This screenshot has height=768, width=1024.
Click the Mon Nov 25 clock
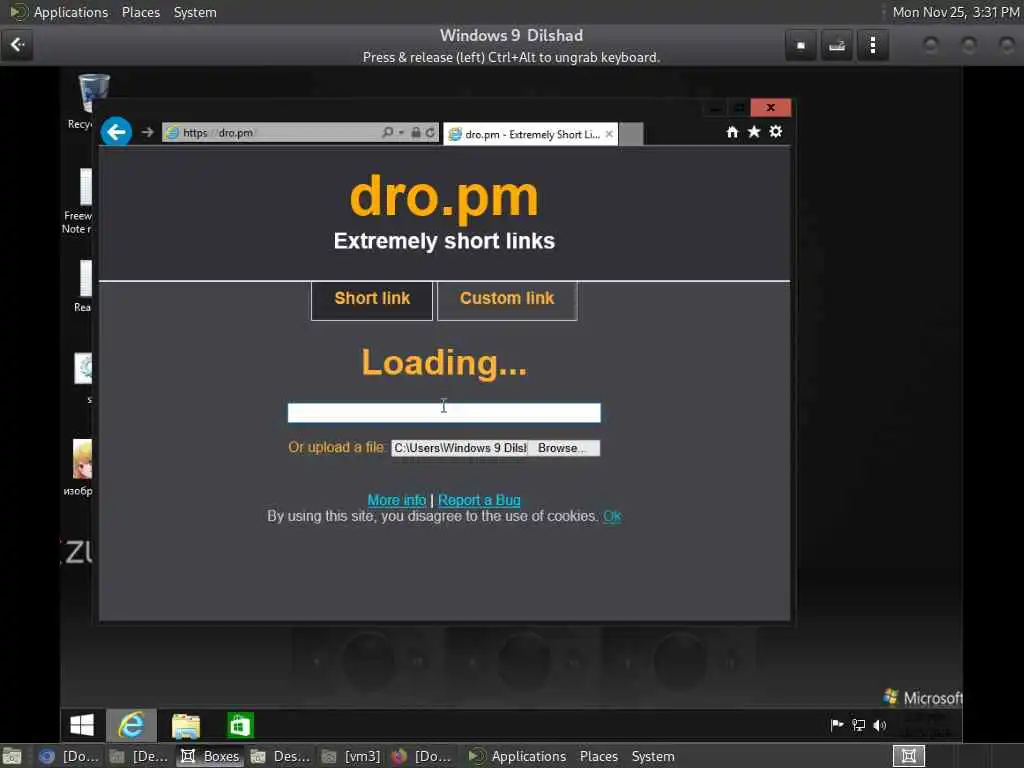point(955,12)
